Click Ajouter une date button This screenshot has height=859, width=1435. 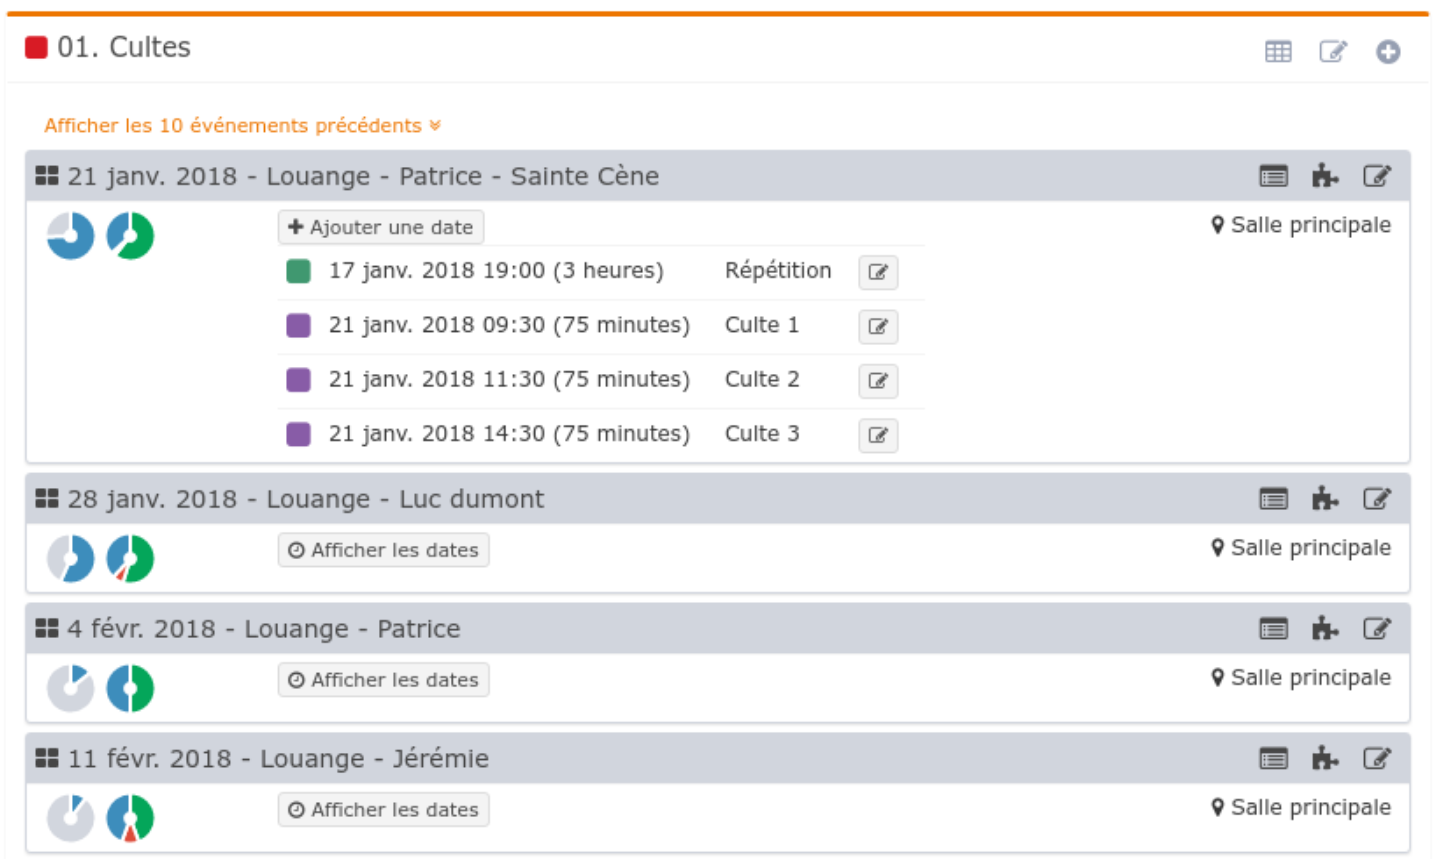coord(381,227)
